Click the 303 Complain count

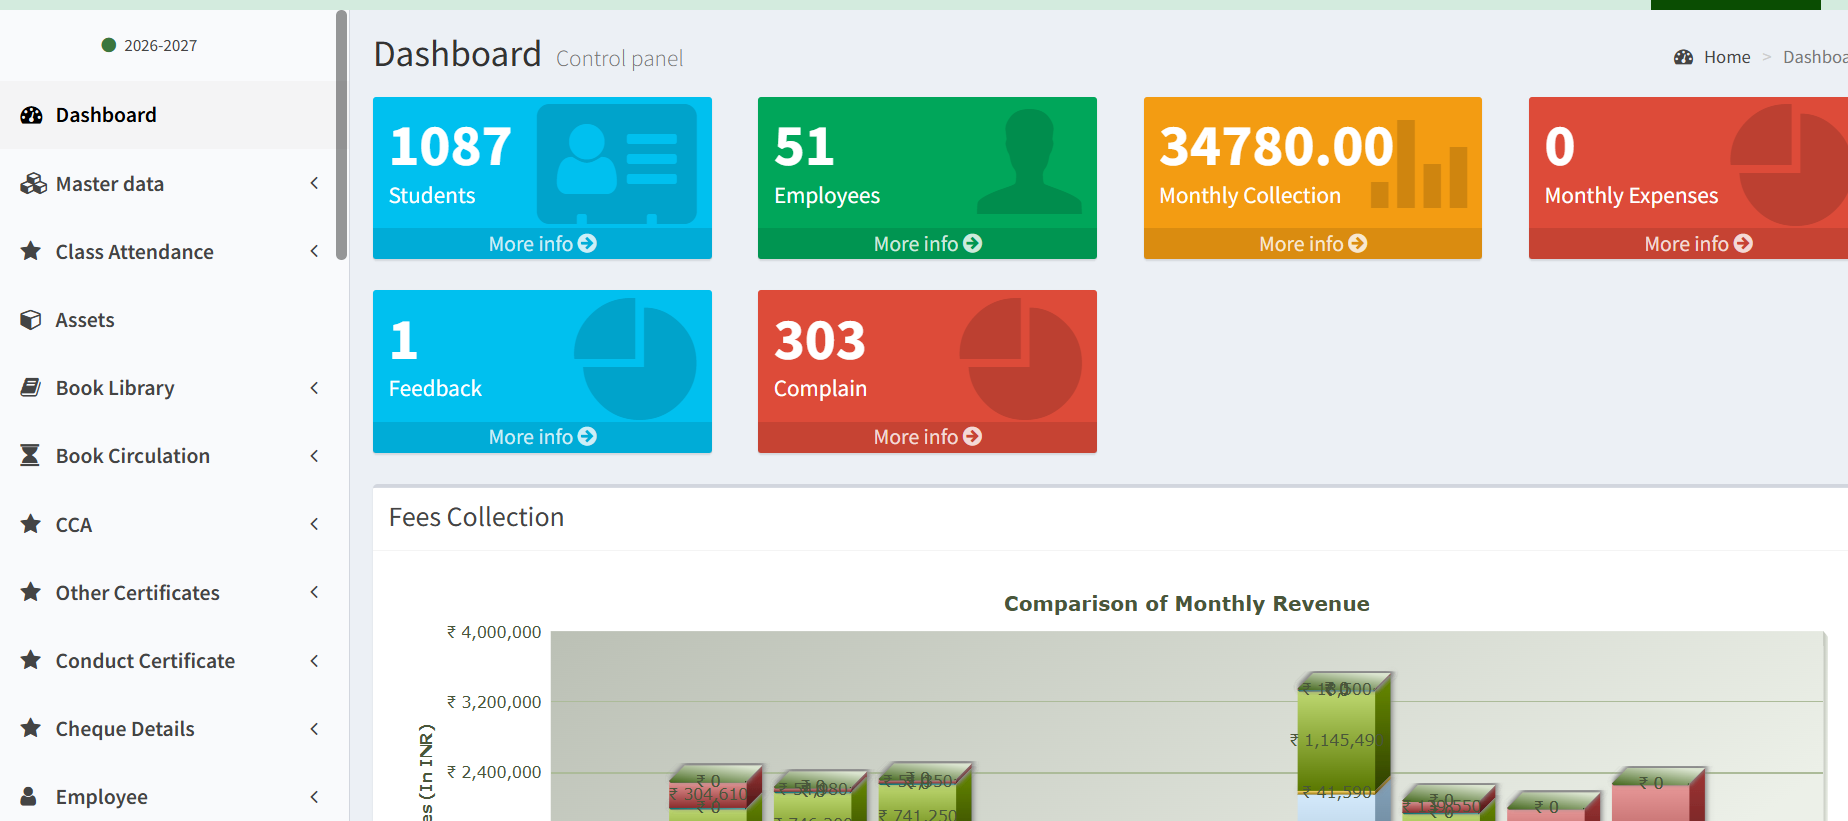(x=820, y=341)
